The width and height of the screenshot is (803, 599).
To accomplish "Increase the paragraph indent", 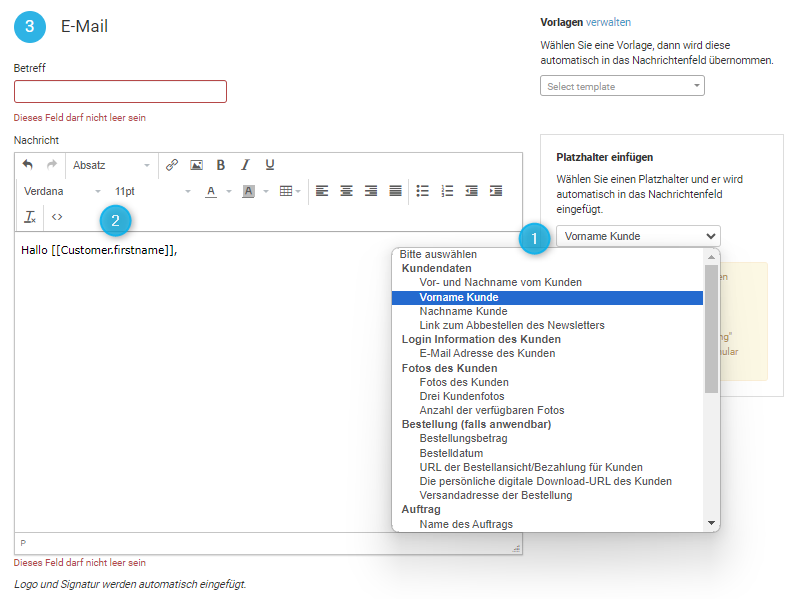I will click(x=496, y=191).
